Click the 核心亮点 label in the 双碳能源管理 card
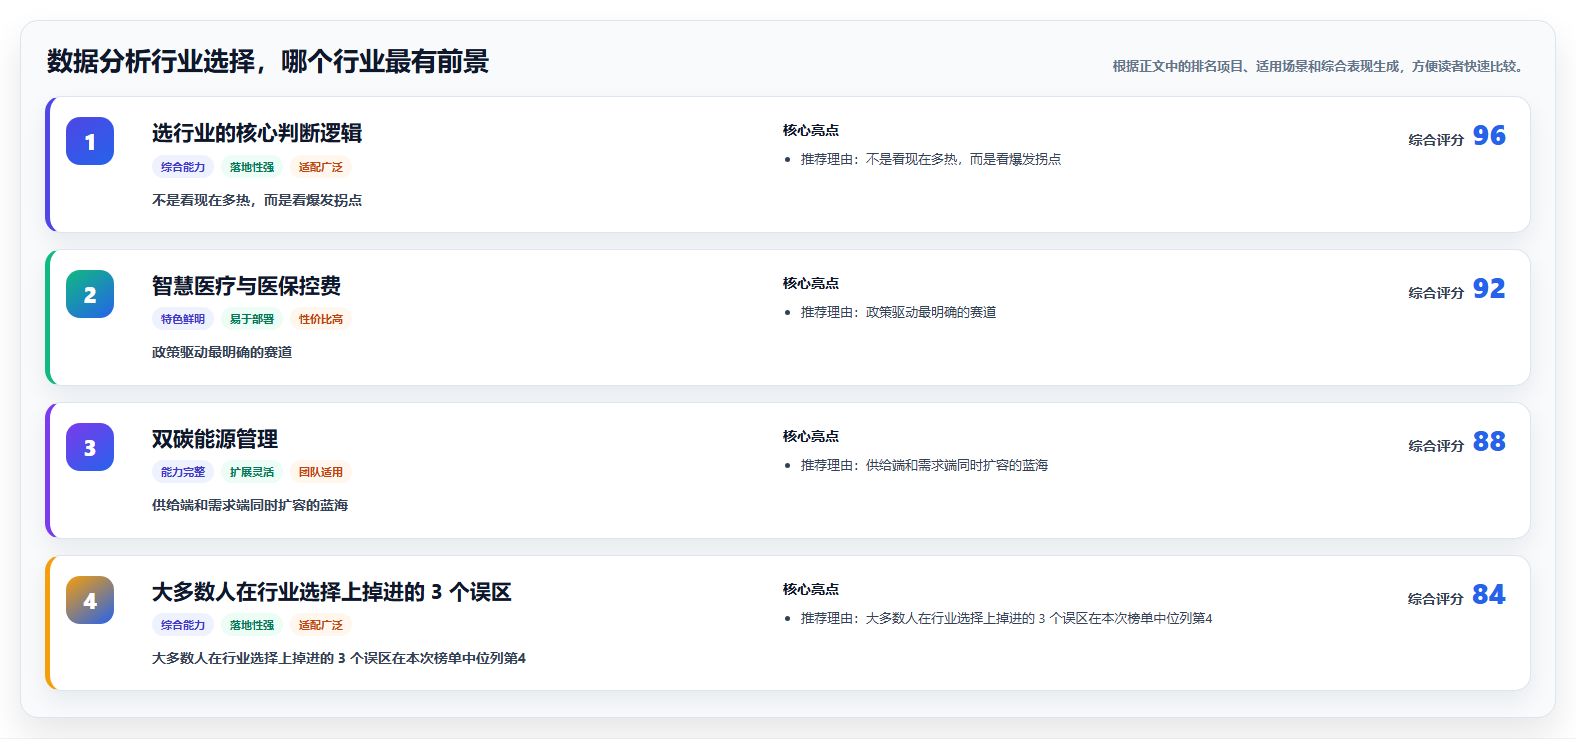 pos(811,436)
